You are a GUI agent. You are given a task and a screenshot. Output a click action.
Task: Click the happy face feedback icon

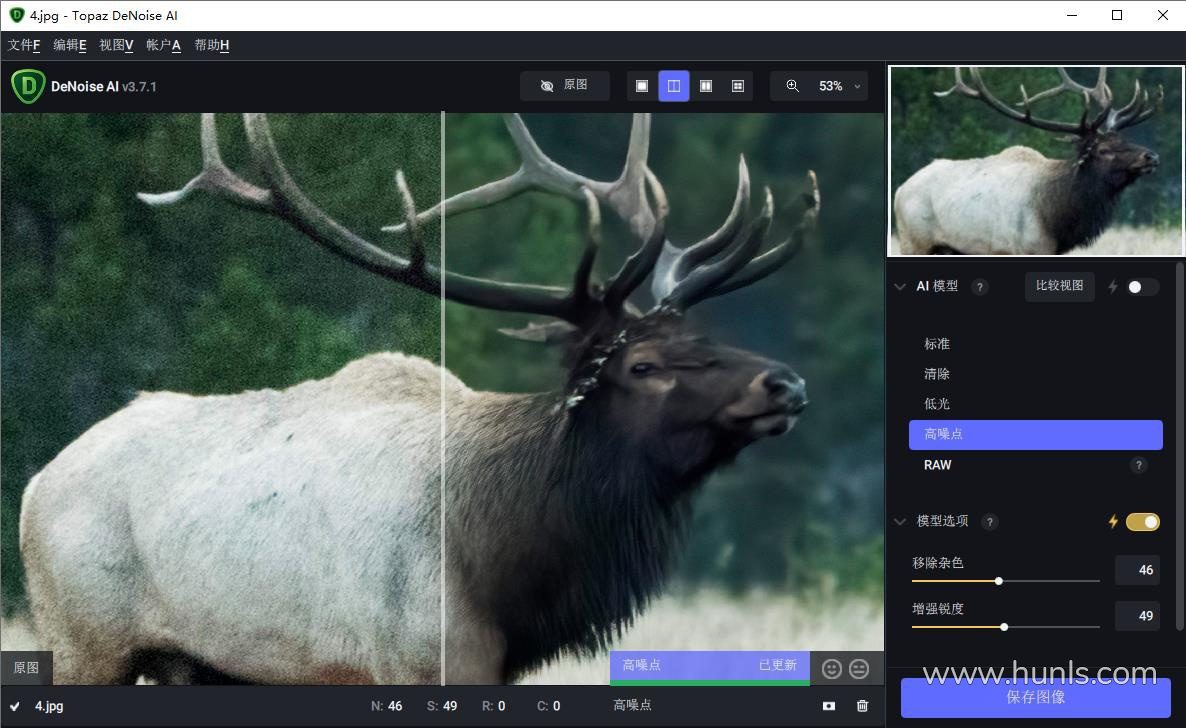831,669
